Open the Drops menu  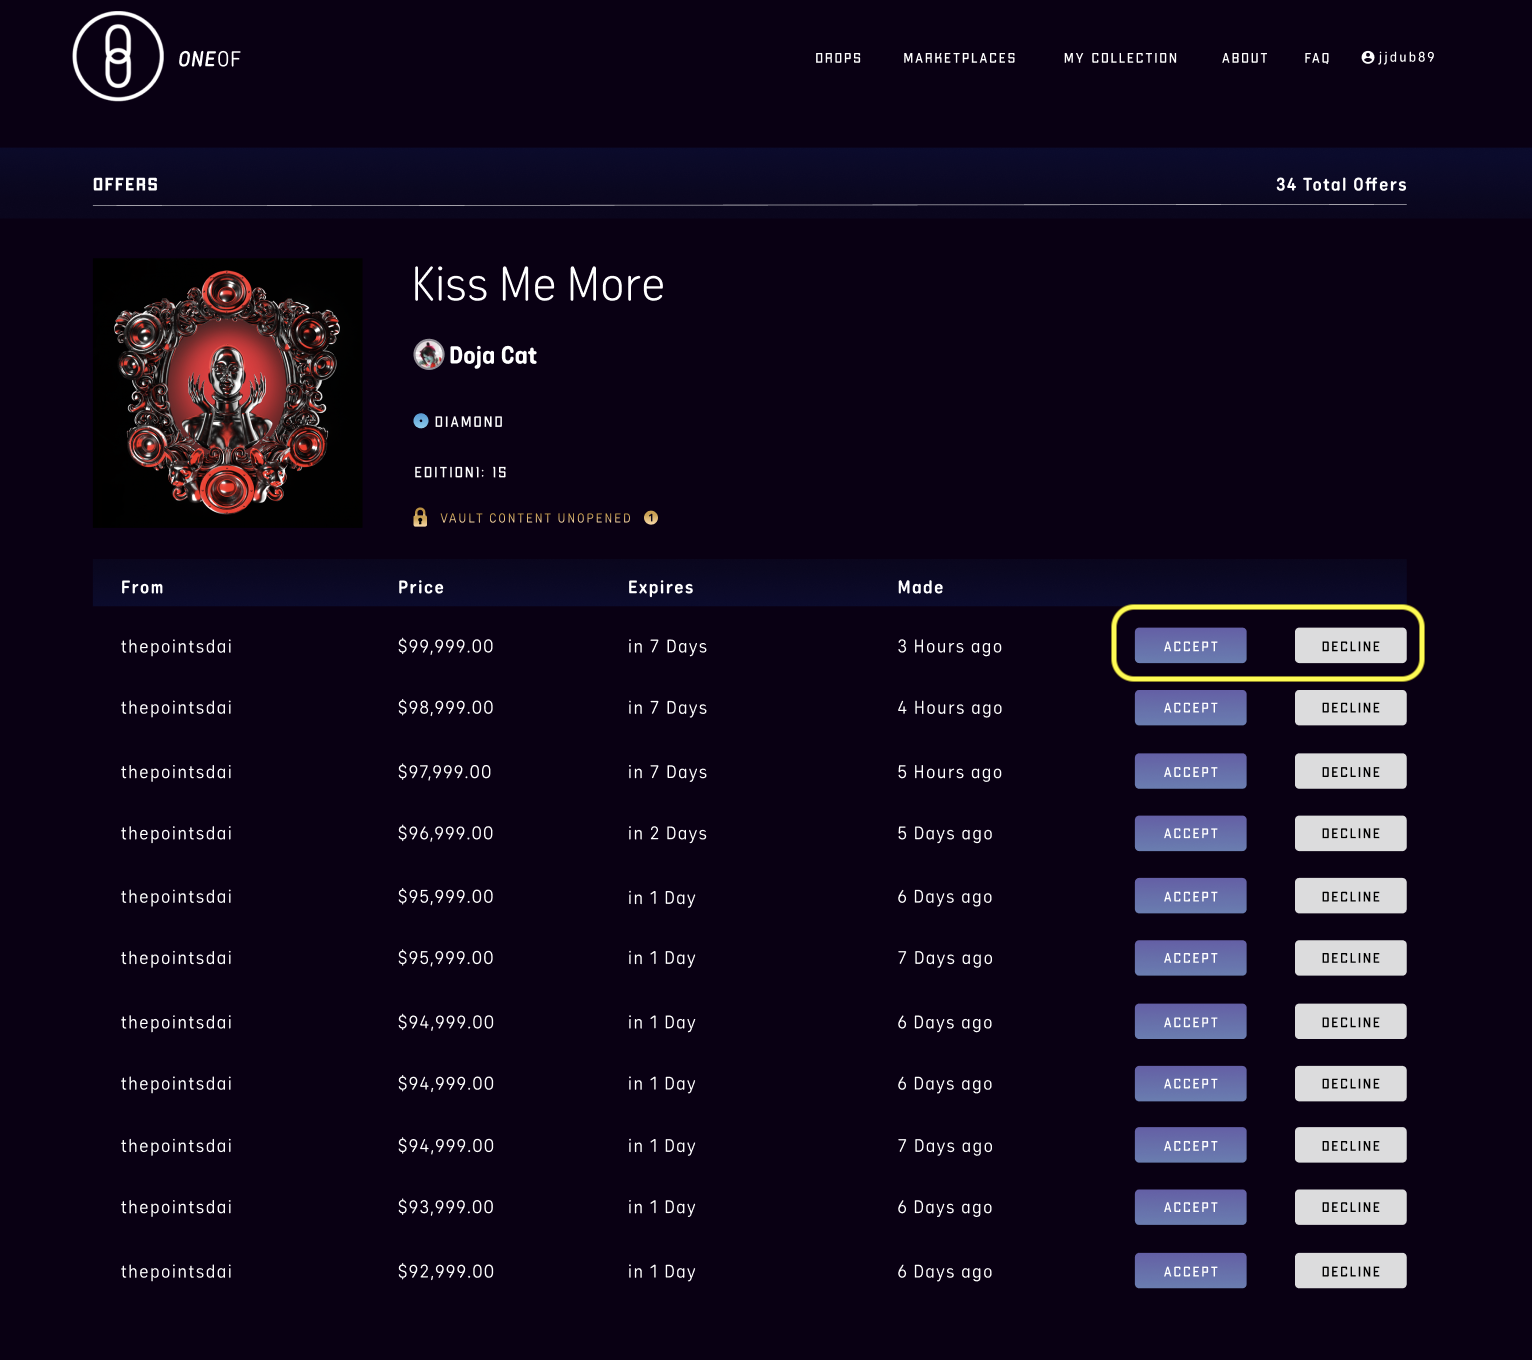click(838, 58)
